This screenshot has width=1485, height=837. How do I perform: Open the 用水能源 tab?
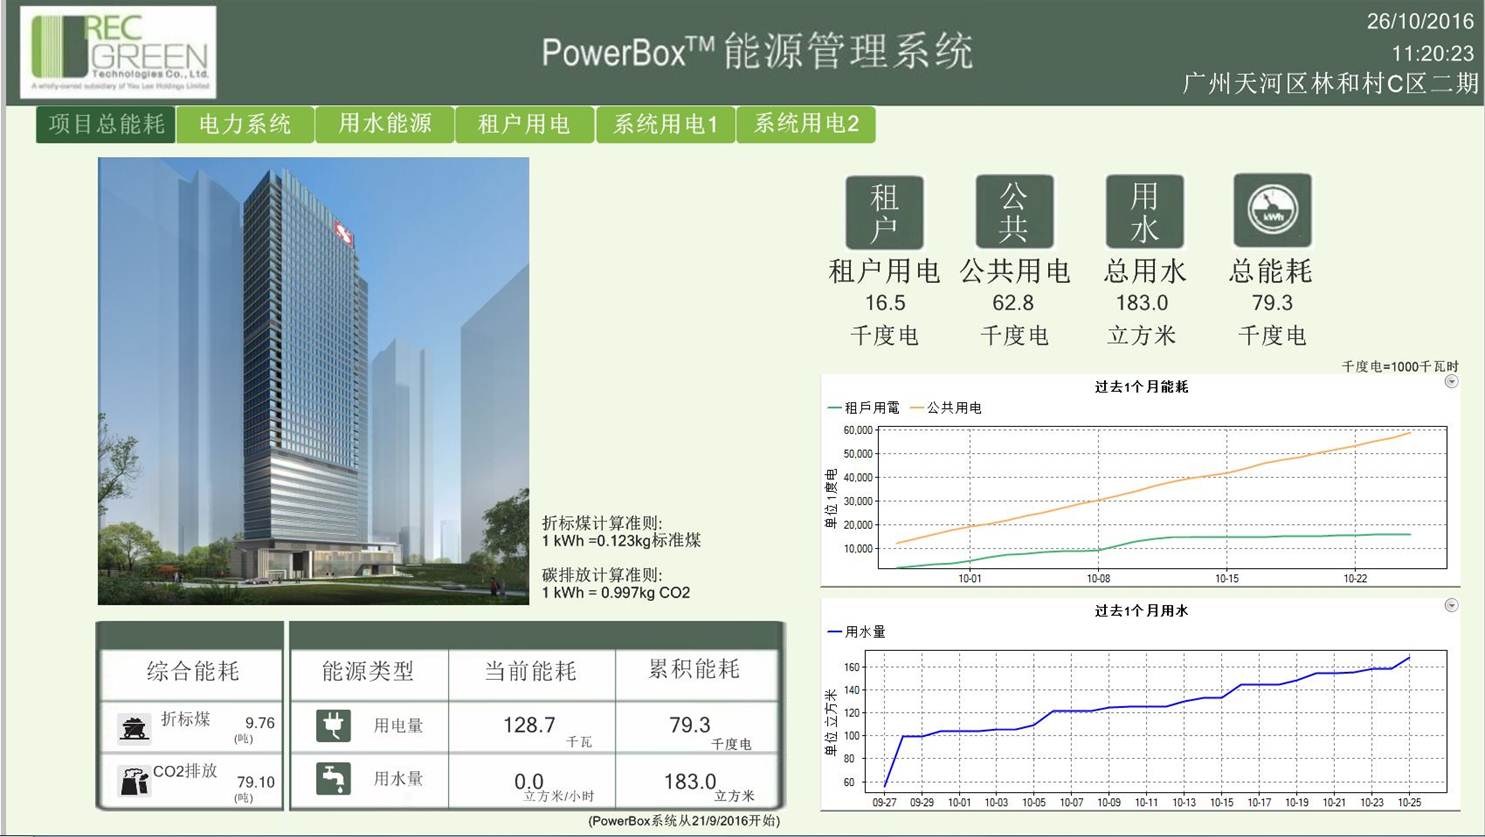(x=385, y=125)
